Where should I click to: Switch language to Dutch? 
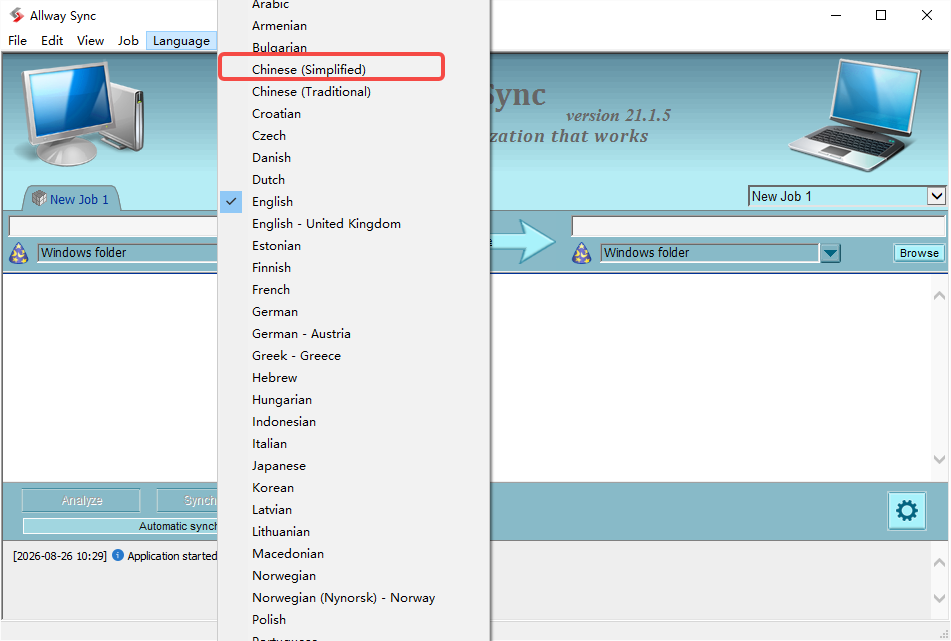click(x=354, y=180)
